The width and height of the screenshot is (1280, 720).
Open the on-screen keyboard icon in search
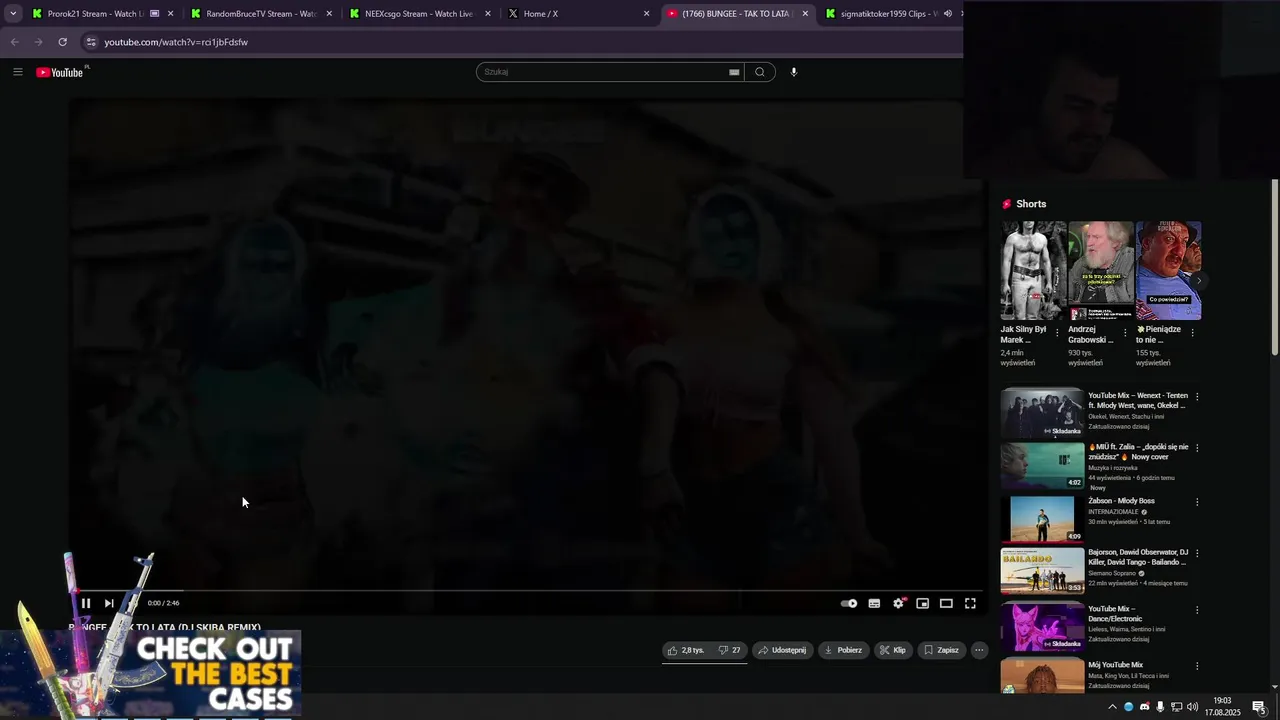pos(734,72)
